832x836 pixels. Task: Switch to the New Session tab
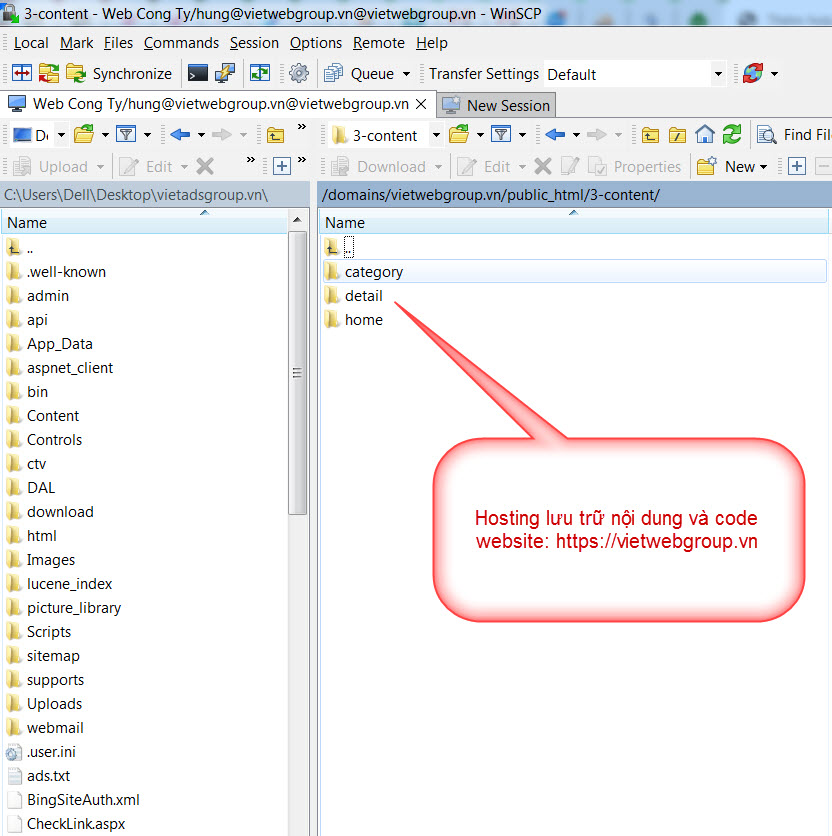(x=496, y=105)
